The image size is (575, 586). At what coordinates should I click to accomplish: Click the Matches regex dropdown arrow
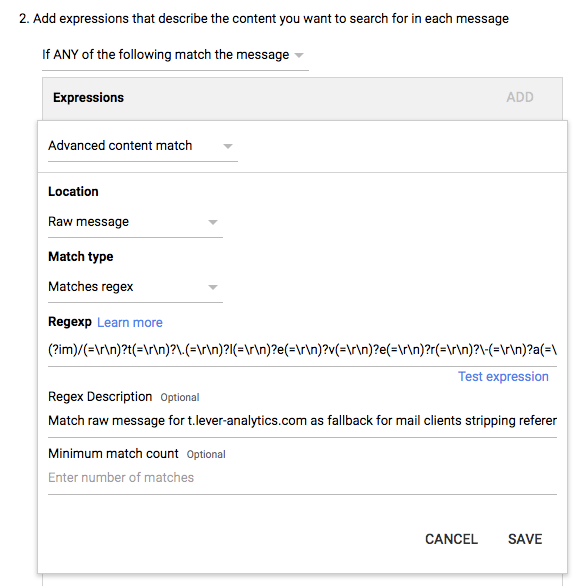pos(213,287)
